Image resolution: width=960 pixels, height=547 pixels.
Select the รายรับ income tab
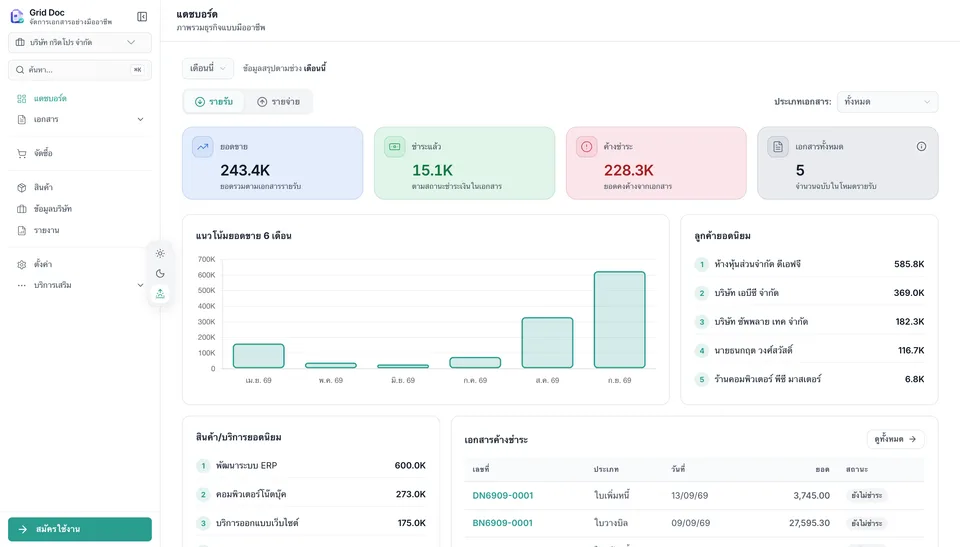(214, 102)
